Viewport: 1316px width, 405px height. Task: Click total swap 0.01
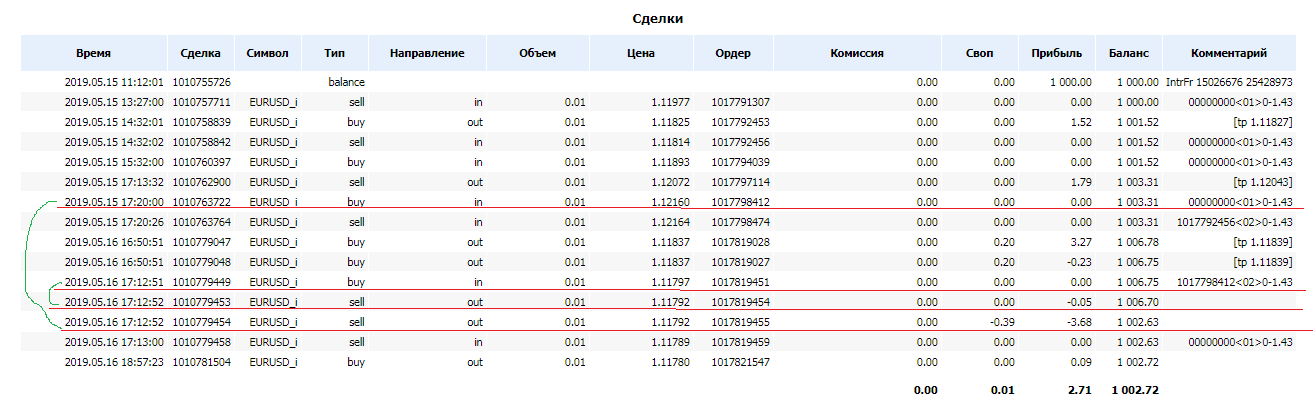coord(1003,388)
